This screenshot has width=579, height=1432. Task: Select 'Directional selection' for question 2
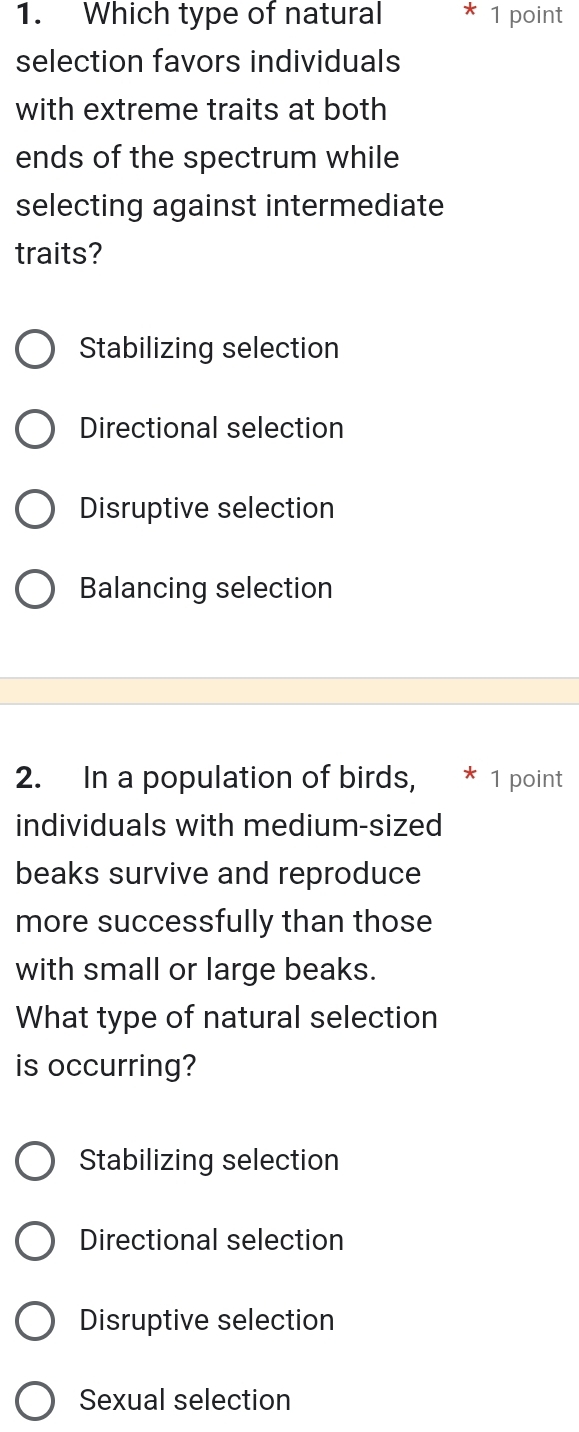pyautogui.click(x=35, y=1240)
